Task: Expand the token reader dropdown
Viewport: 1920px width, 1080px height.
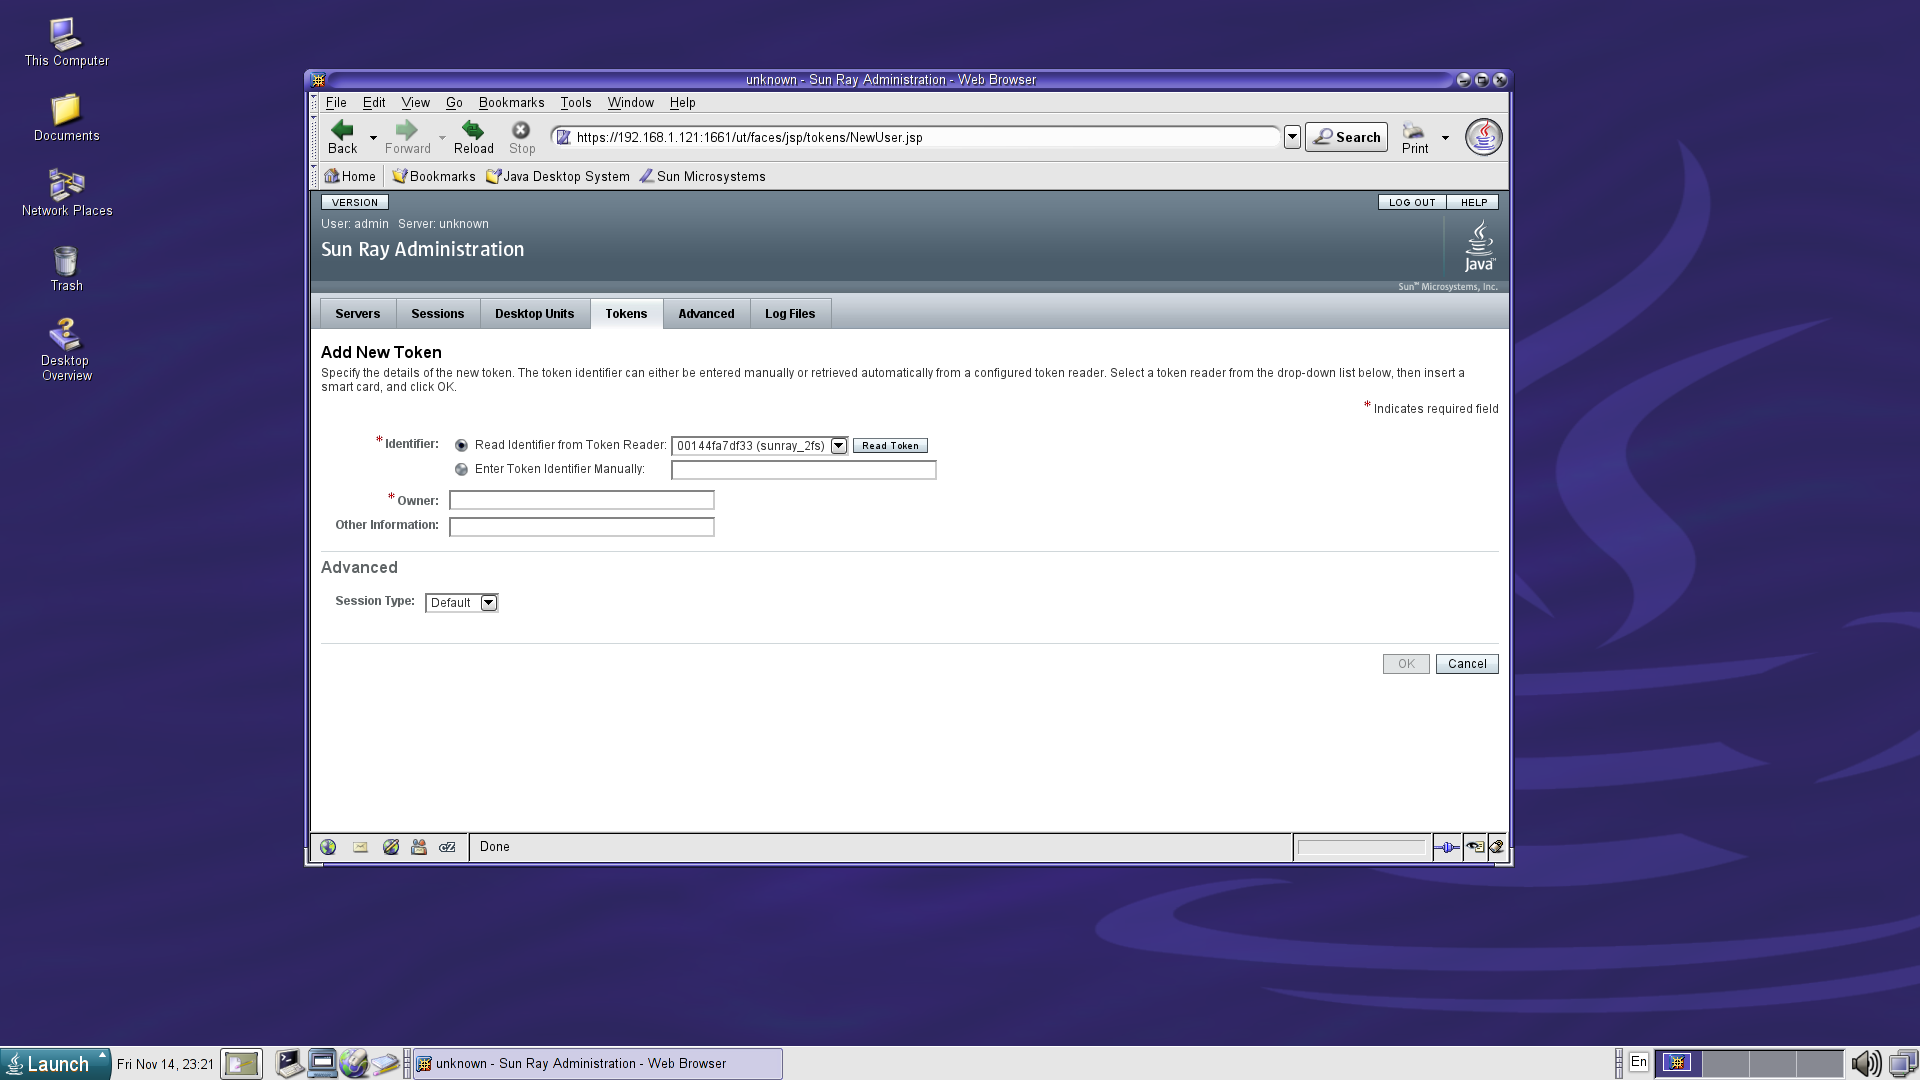Action: (838, 446)
